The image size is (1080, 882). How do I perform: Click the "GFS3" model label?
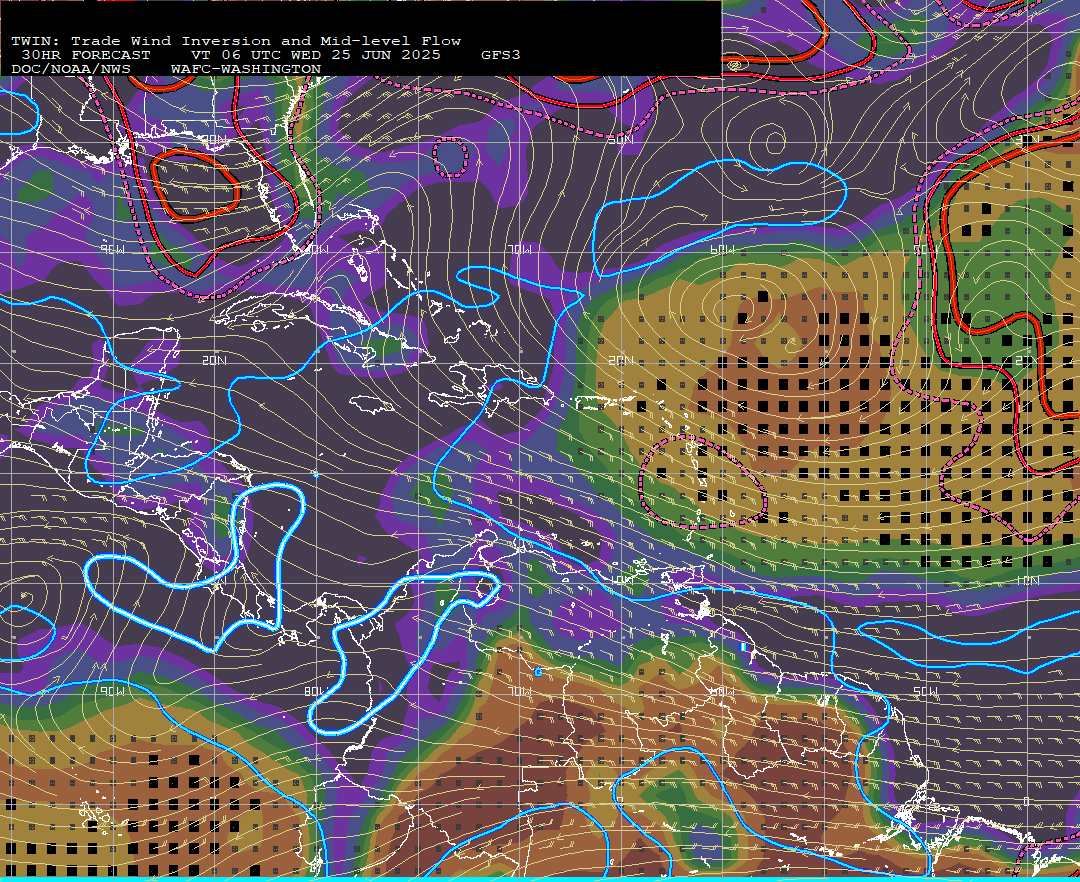point(501,55)
